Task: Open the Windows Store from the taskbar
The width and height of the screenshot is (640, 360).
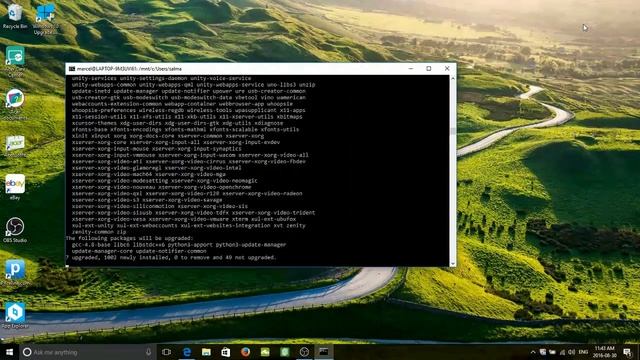Action: (x=226, y=352)
